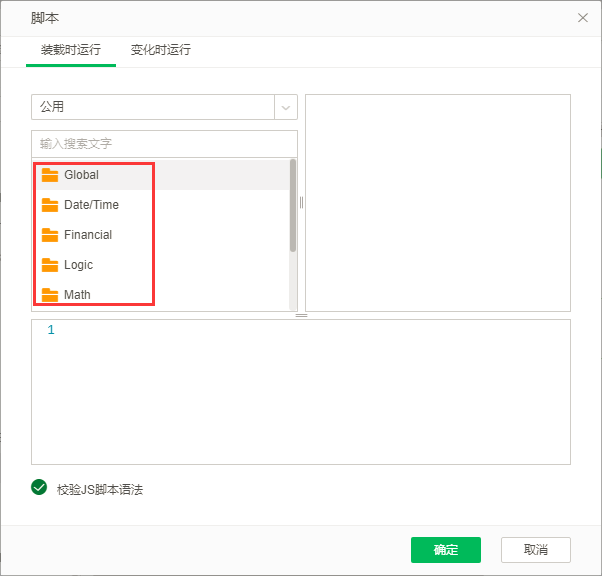The image size is (602, 576).
Task: Select the Logic tree entry label
Action: [x=78, y=265]
